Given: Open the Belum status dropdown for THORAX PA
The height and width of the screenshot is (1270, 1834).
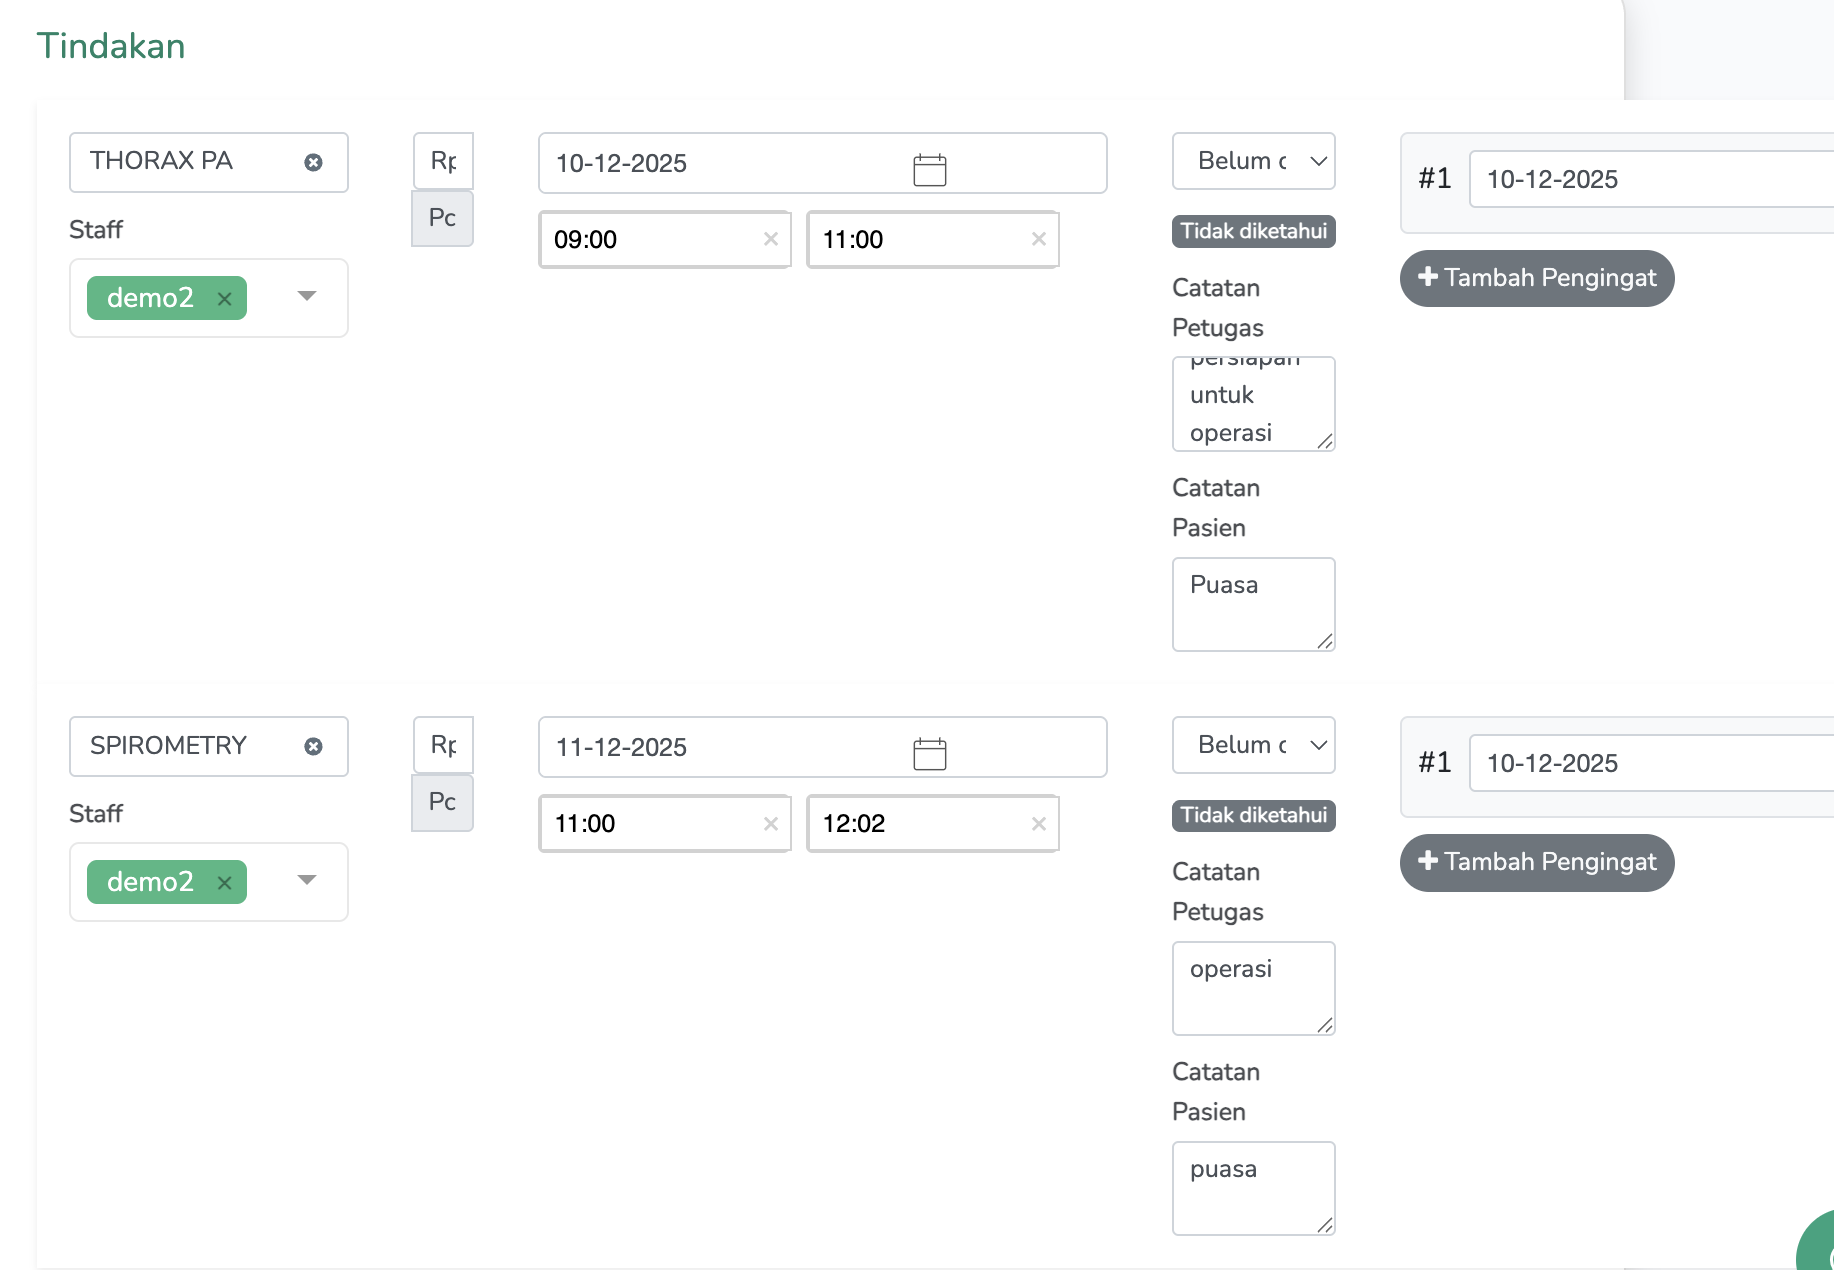Looking at the screenshot, I should tap(1253, 161).
